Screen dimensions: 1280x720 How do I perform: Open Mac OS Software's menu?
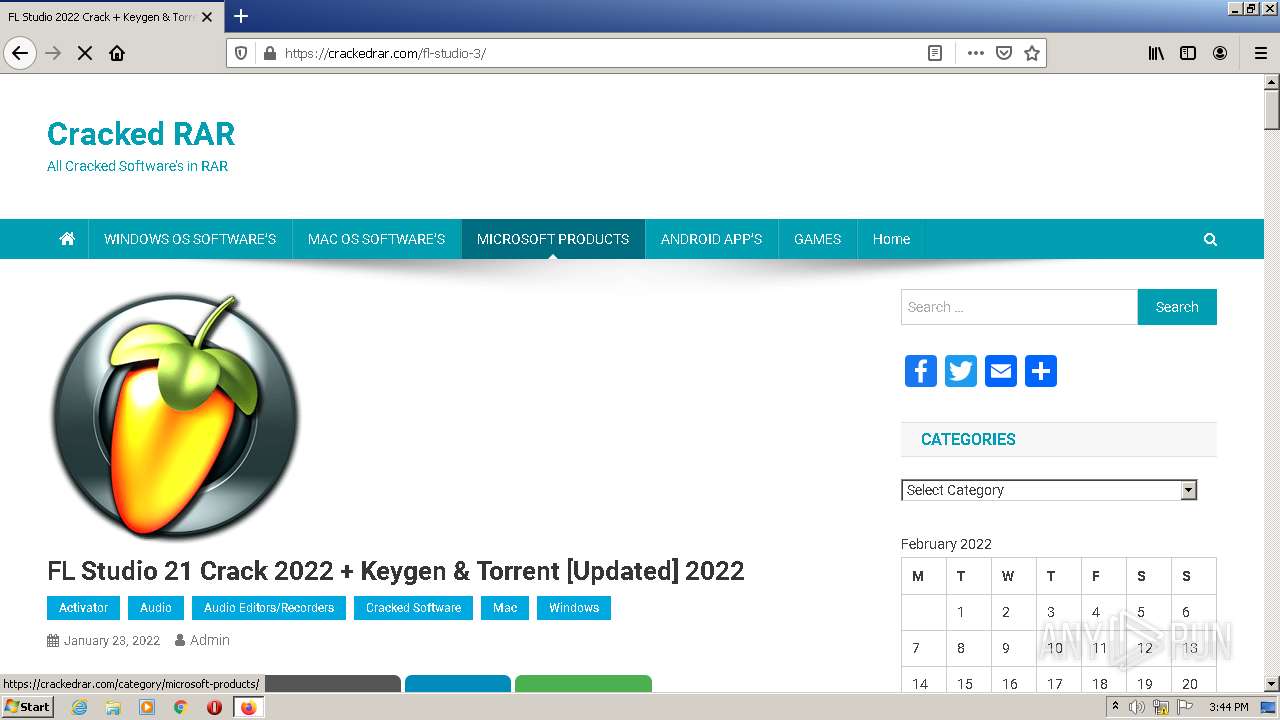376,239
